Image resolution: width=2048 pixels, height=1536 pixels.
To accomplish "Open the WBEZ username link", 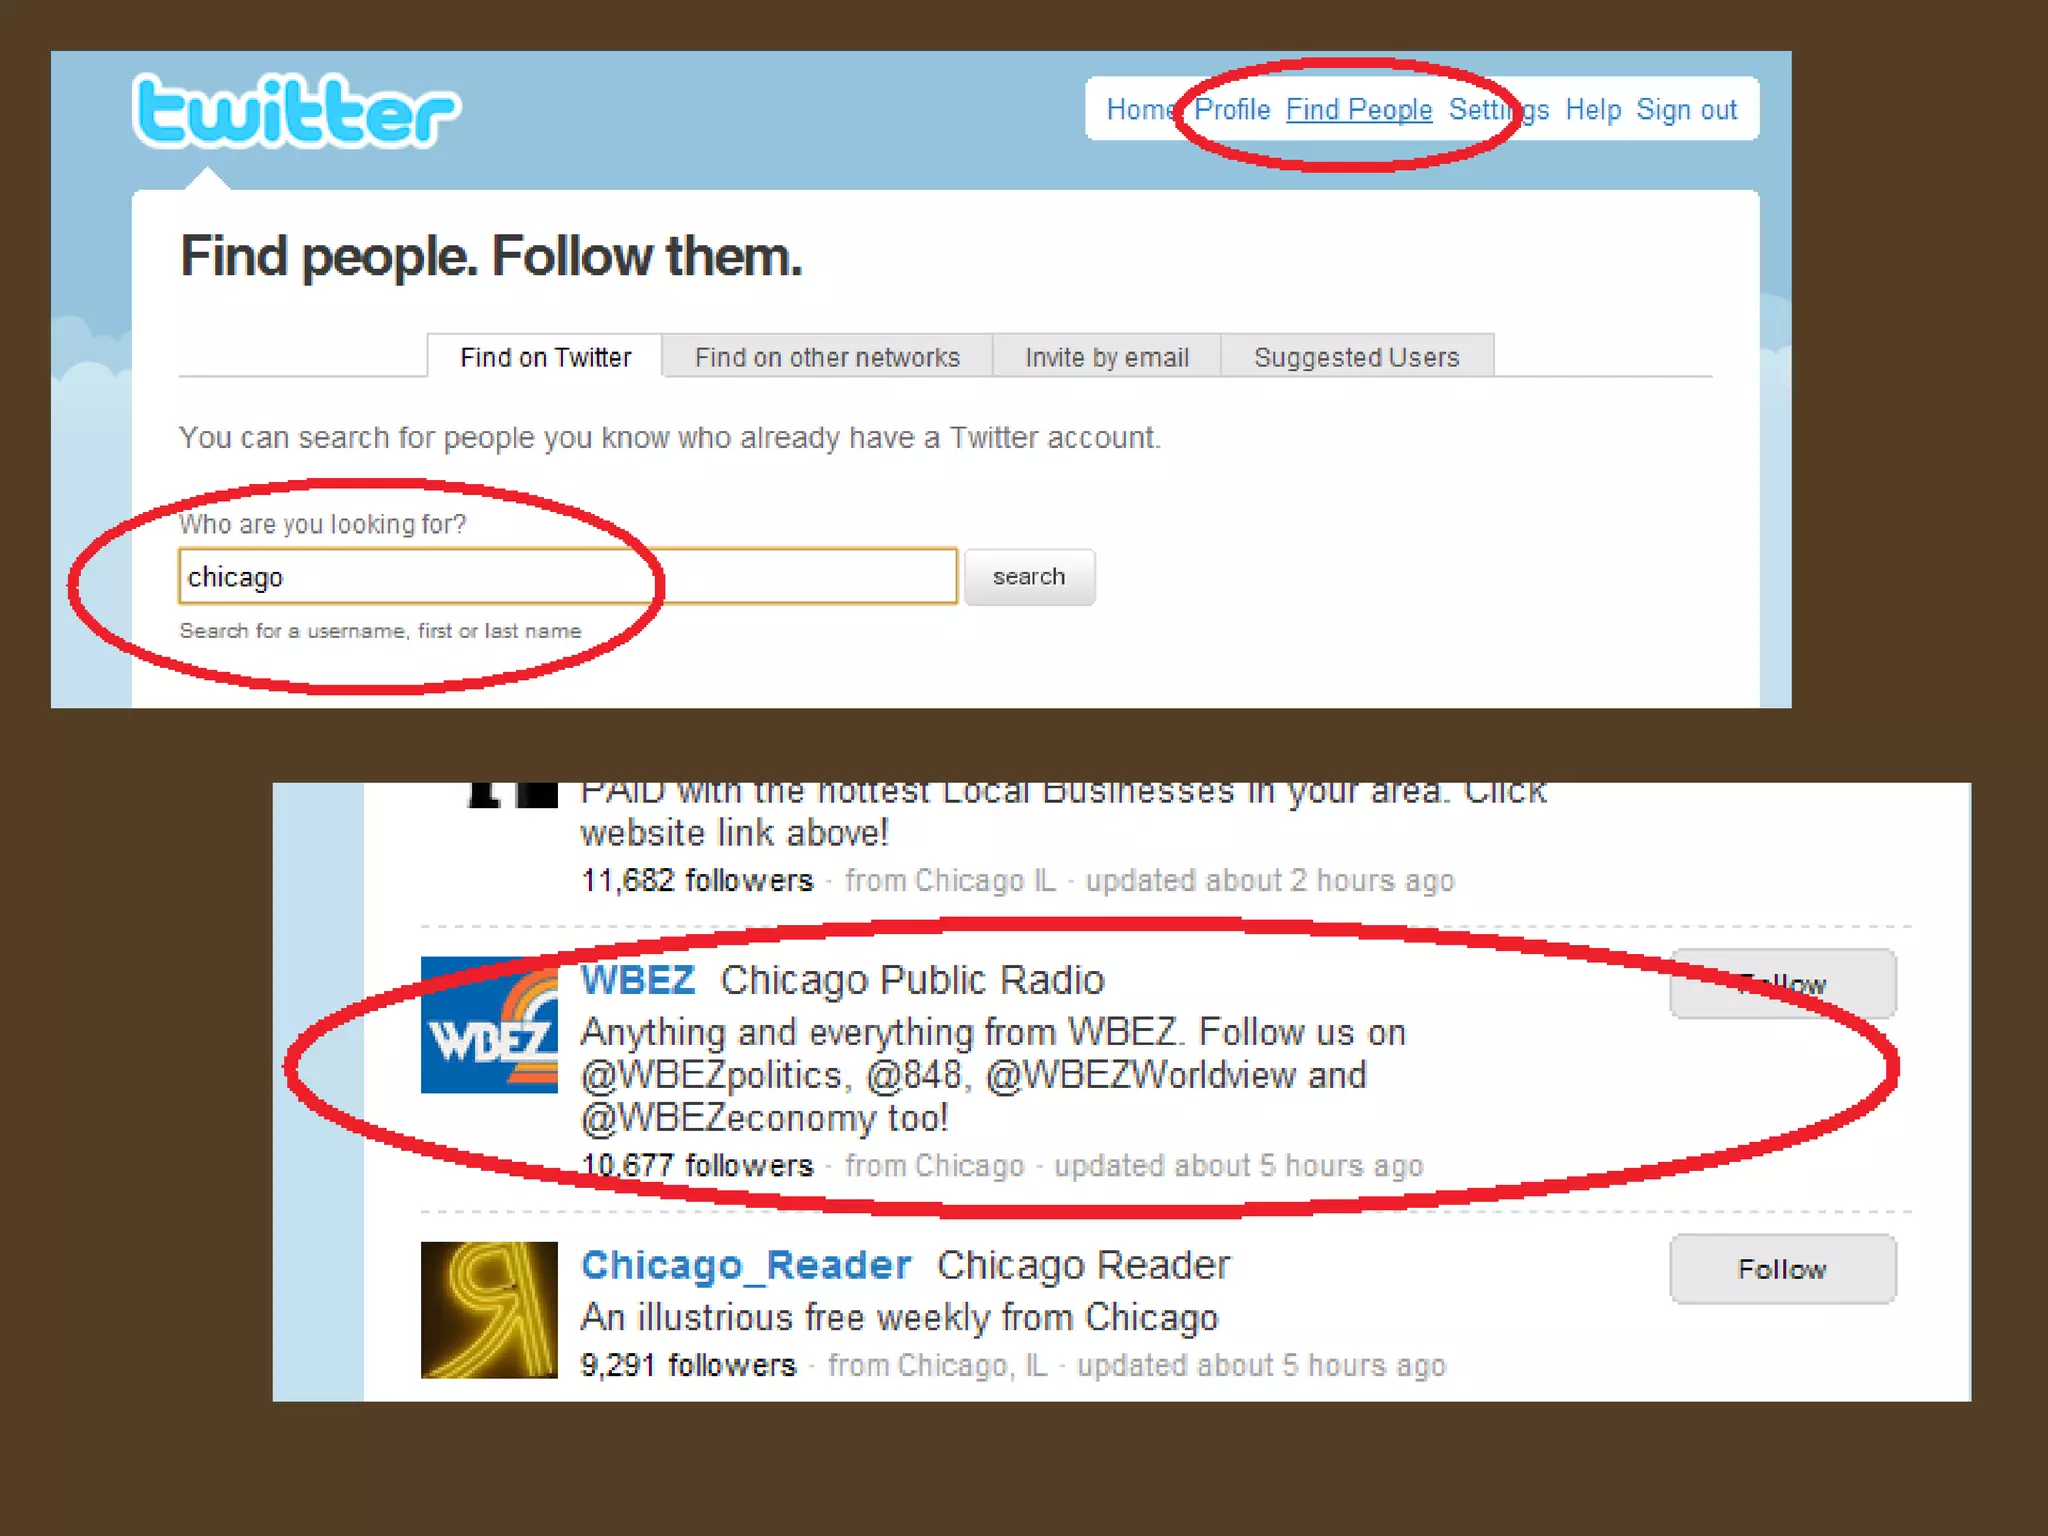I will point(638,980).
